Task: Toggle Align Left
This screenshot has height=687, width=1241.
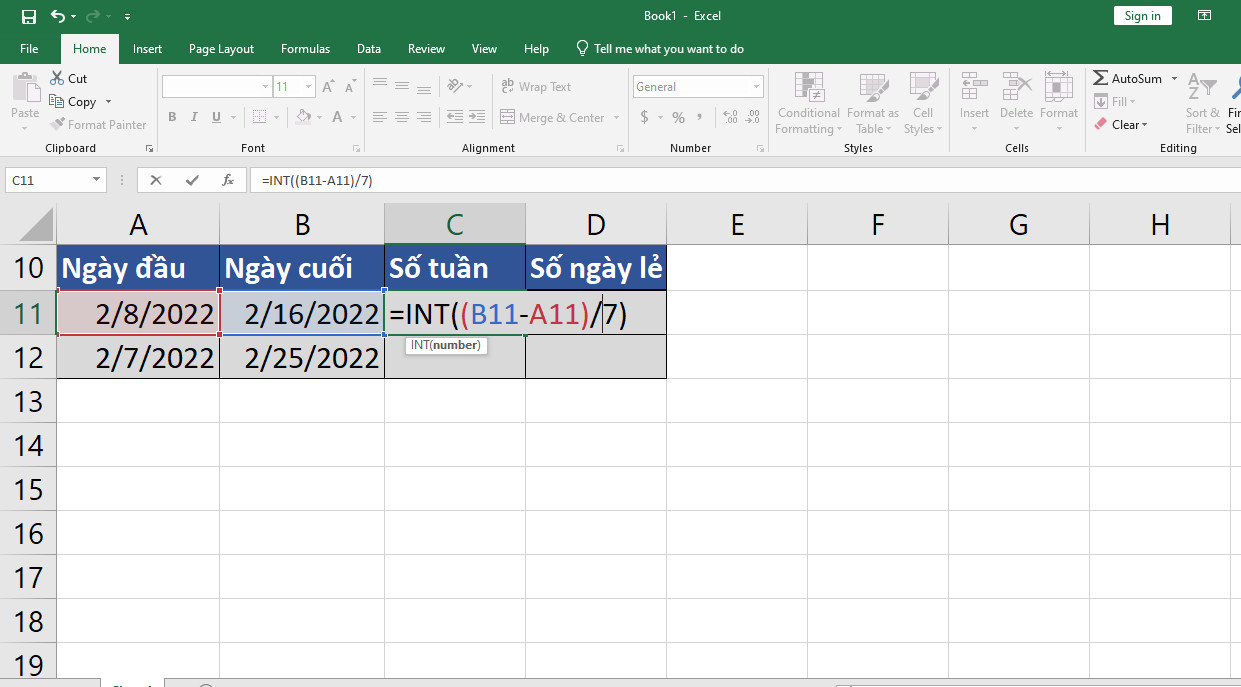Action: (x=379, y=117)
